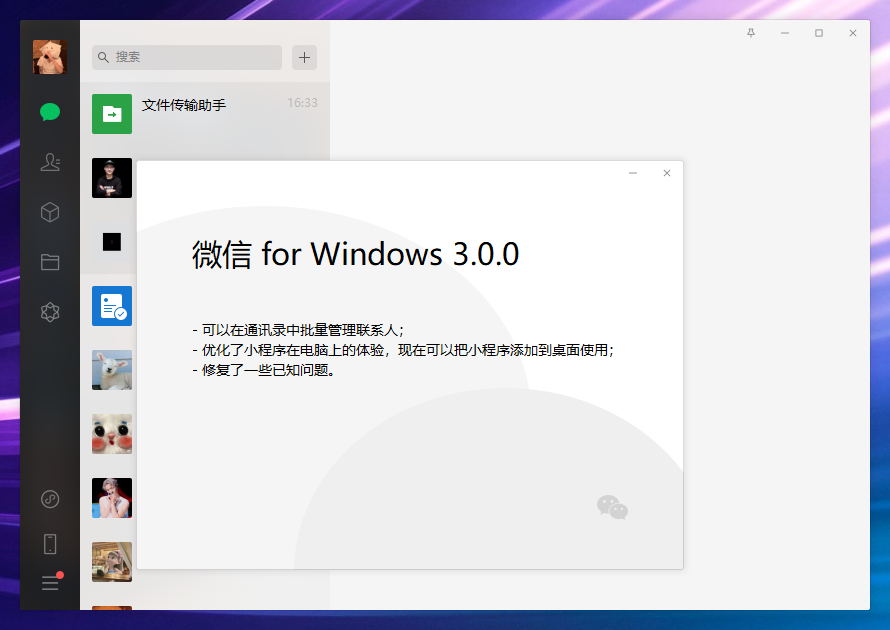Open chat with blue document checkmark icon
Screen dimensions: 890x630
(112, 306)
